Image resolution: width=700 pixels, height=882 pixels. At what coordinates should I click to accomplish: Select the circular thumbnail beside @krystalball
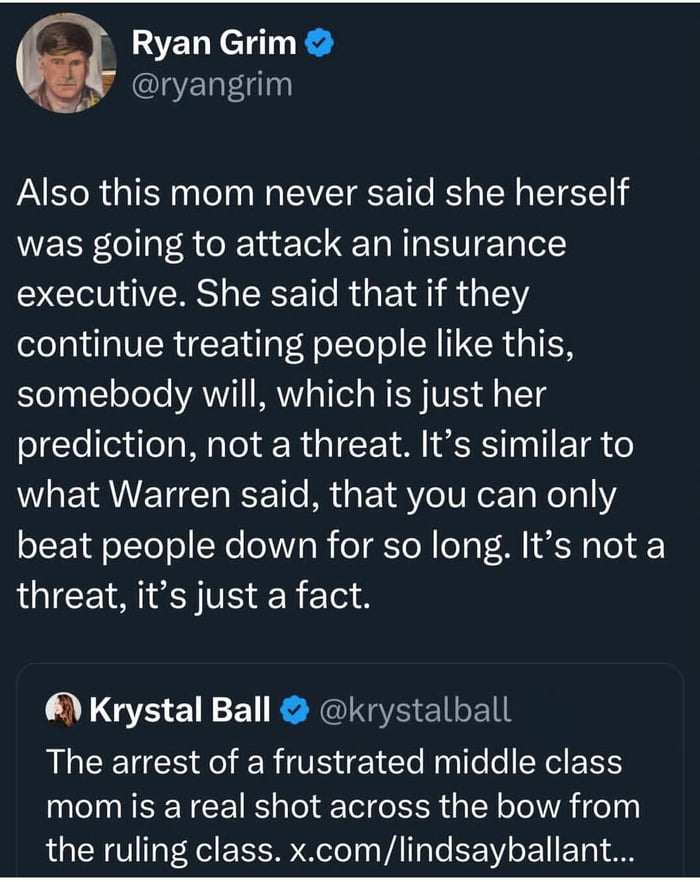coord(60,707)
